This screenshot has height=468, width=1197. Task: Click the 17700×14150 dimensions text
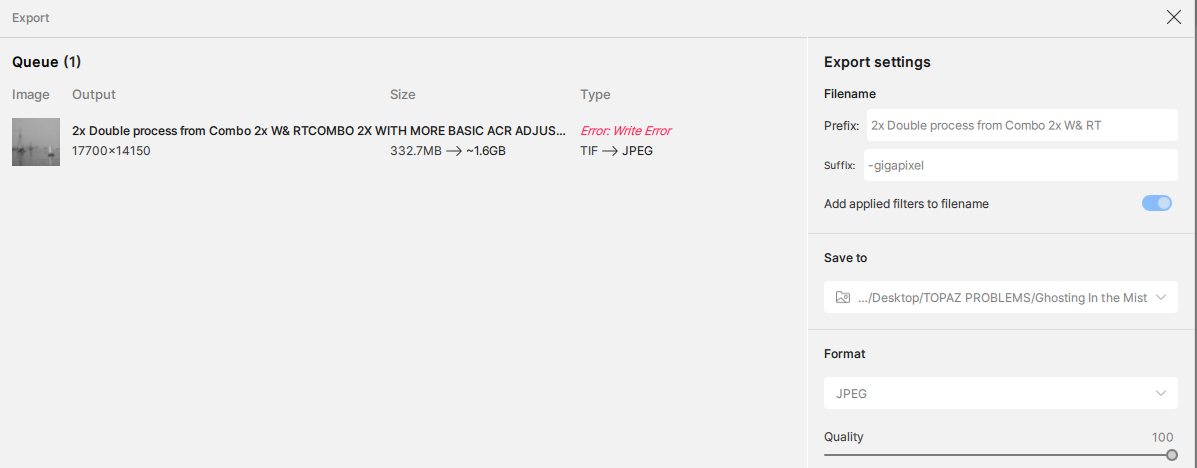click(111, 151)
